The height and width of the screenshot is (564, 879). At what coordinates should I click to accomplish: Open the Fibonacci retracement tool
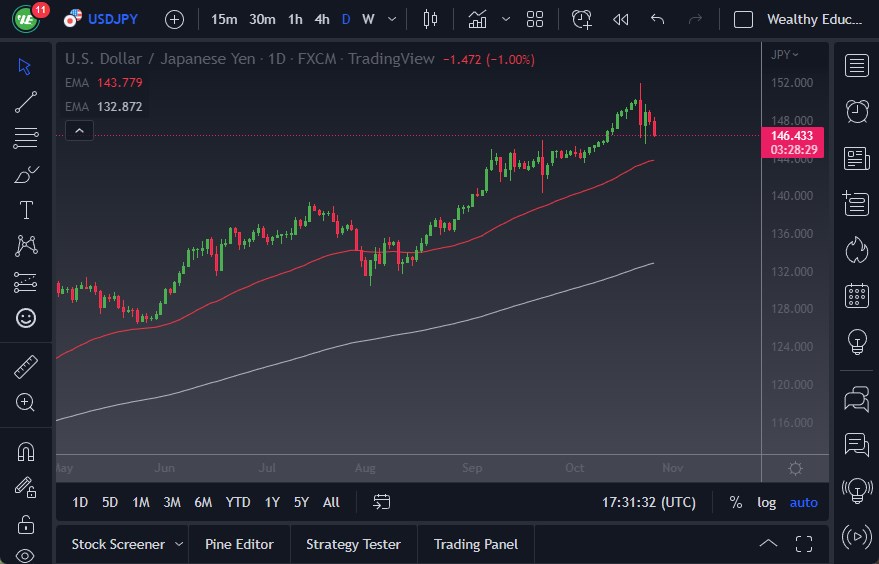coord(26,137)
